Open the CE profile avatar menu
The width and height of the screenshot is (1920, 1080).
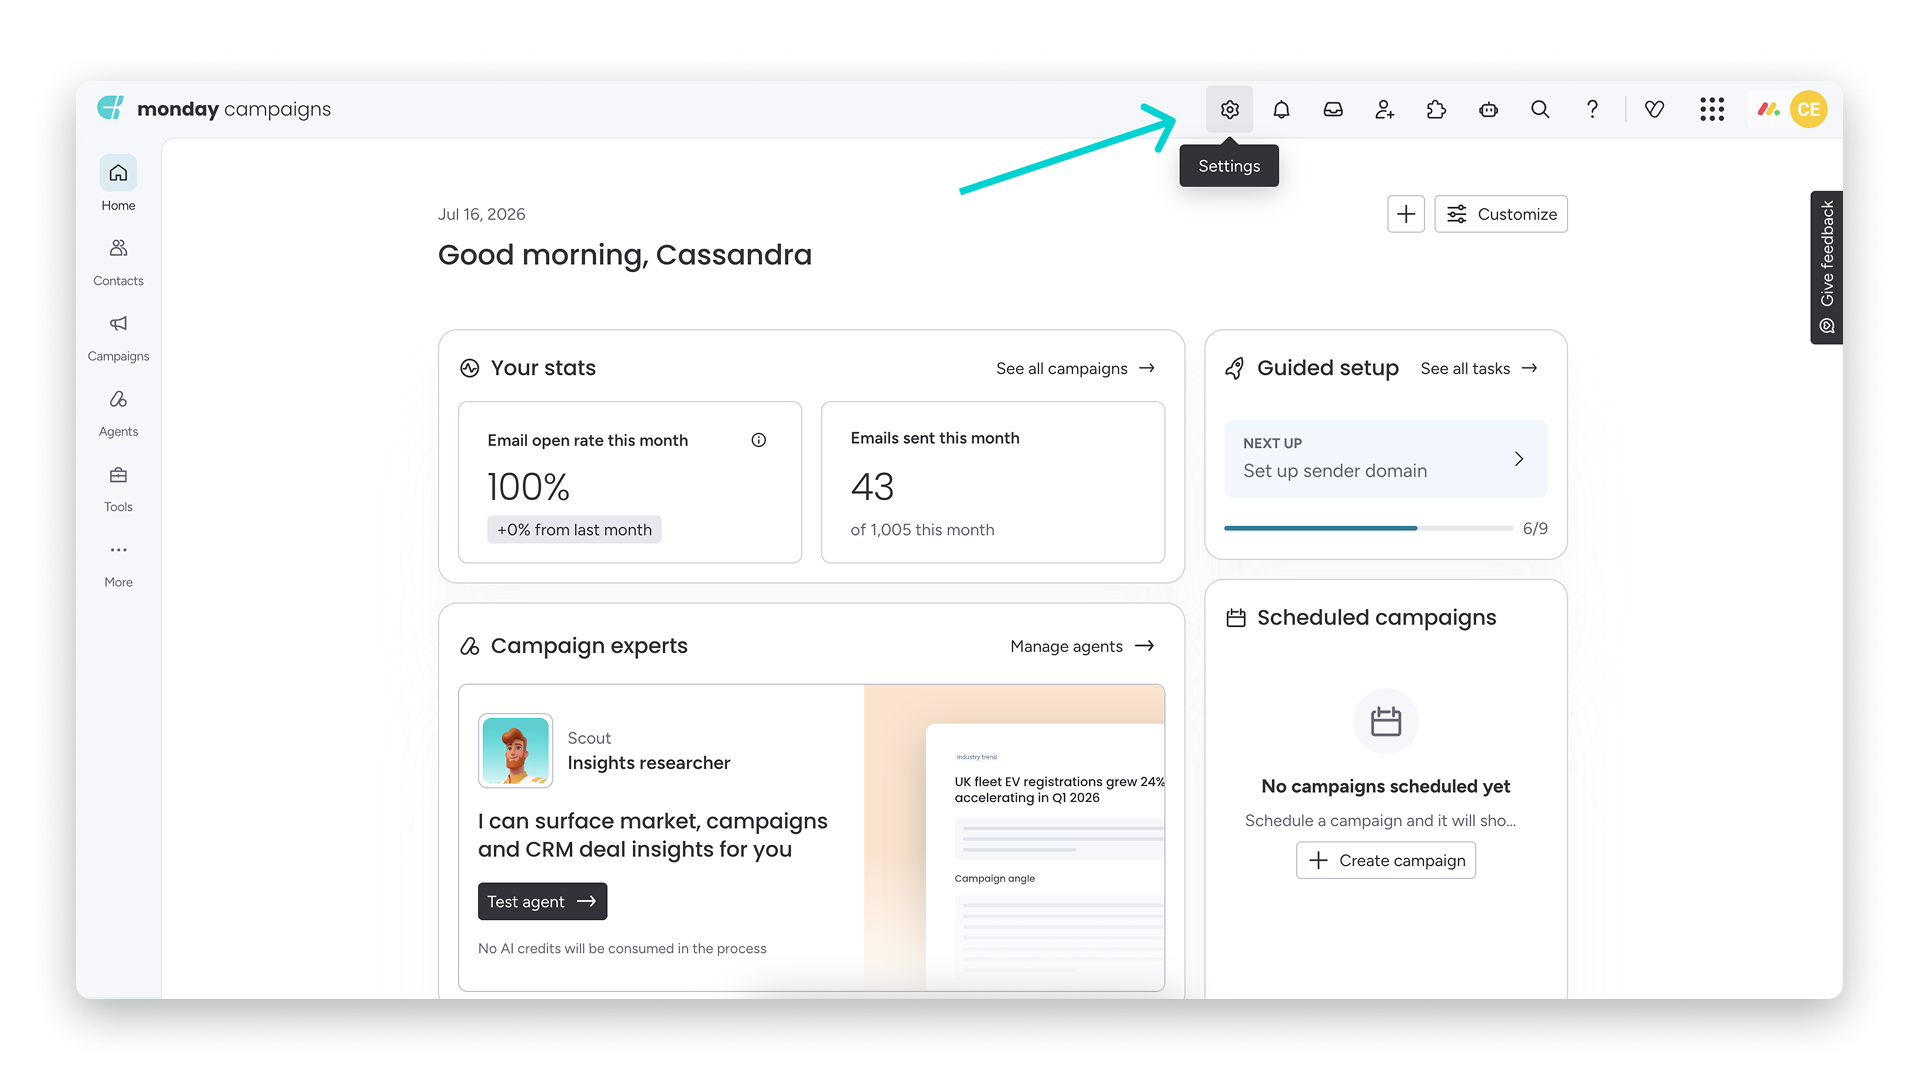1809,110
